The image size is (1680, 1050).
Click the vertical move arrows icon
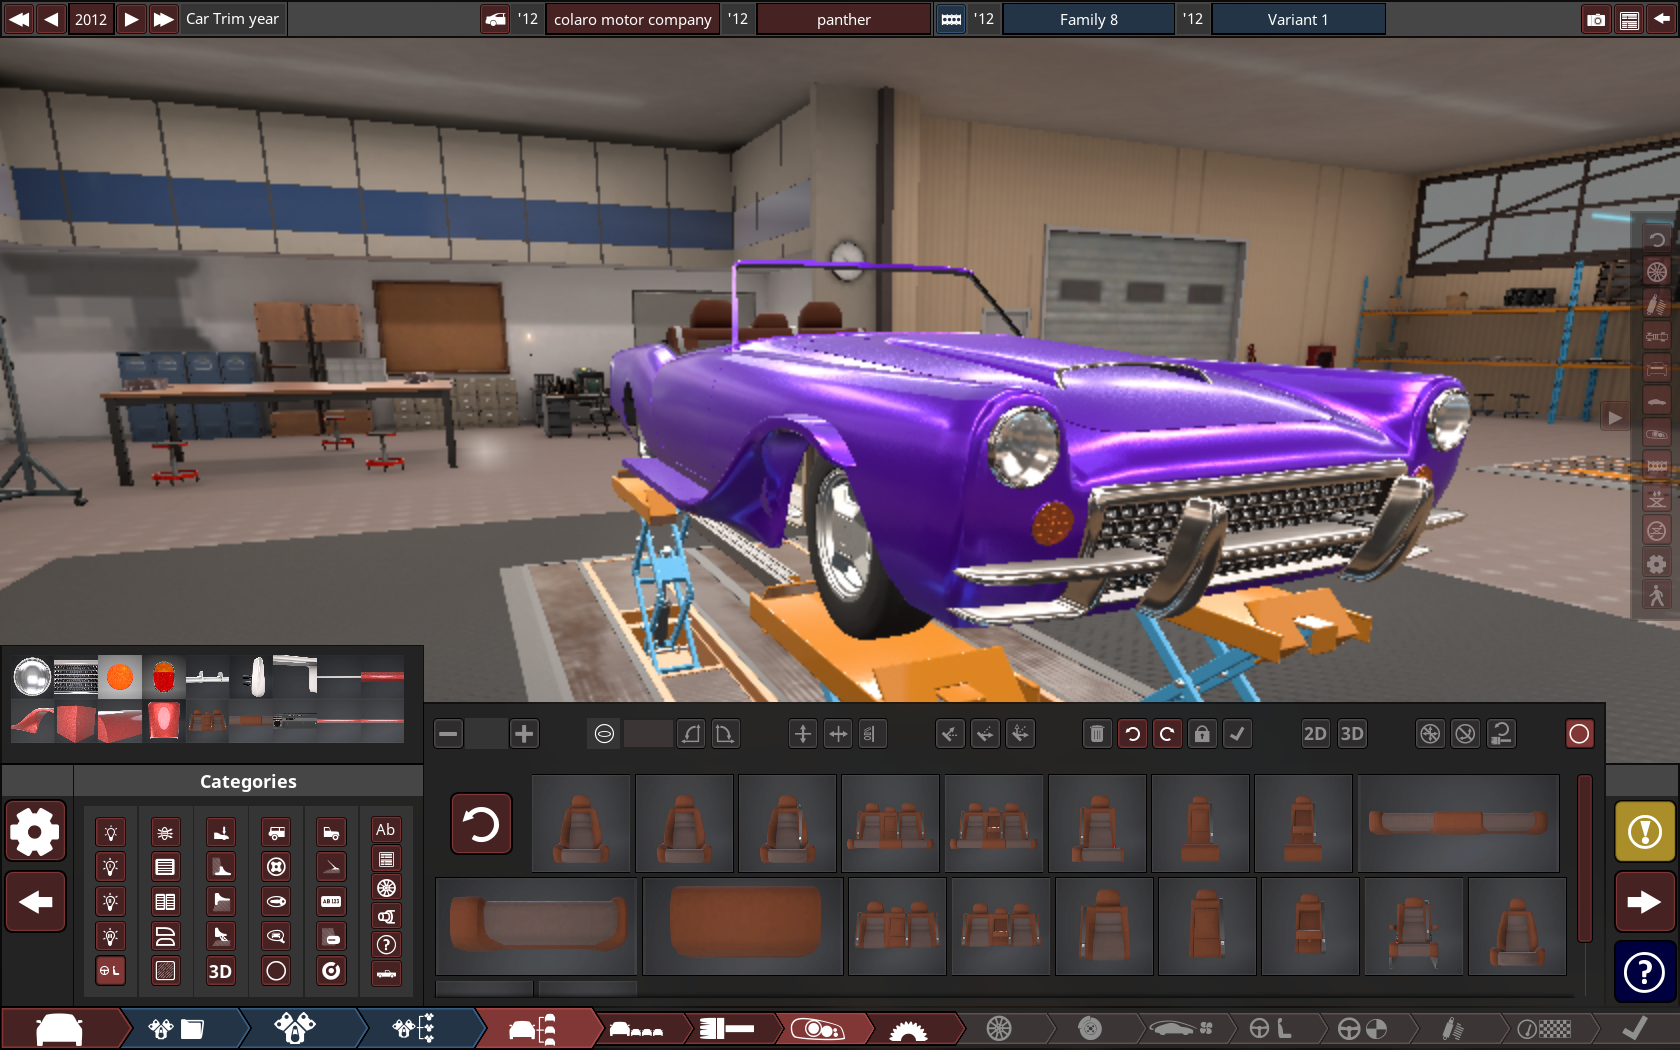click(x=803, y=734)
